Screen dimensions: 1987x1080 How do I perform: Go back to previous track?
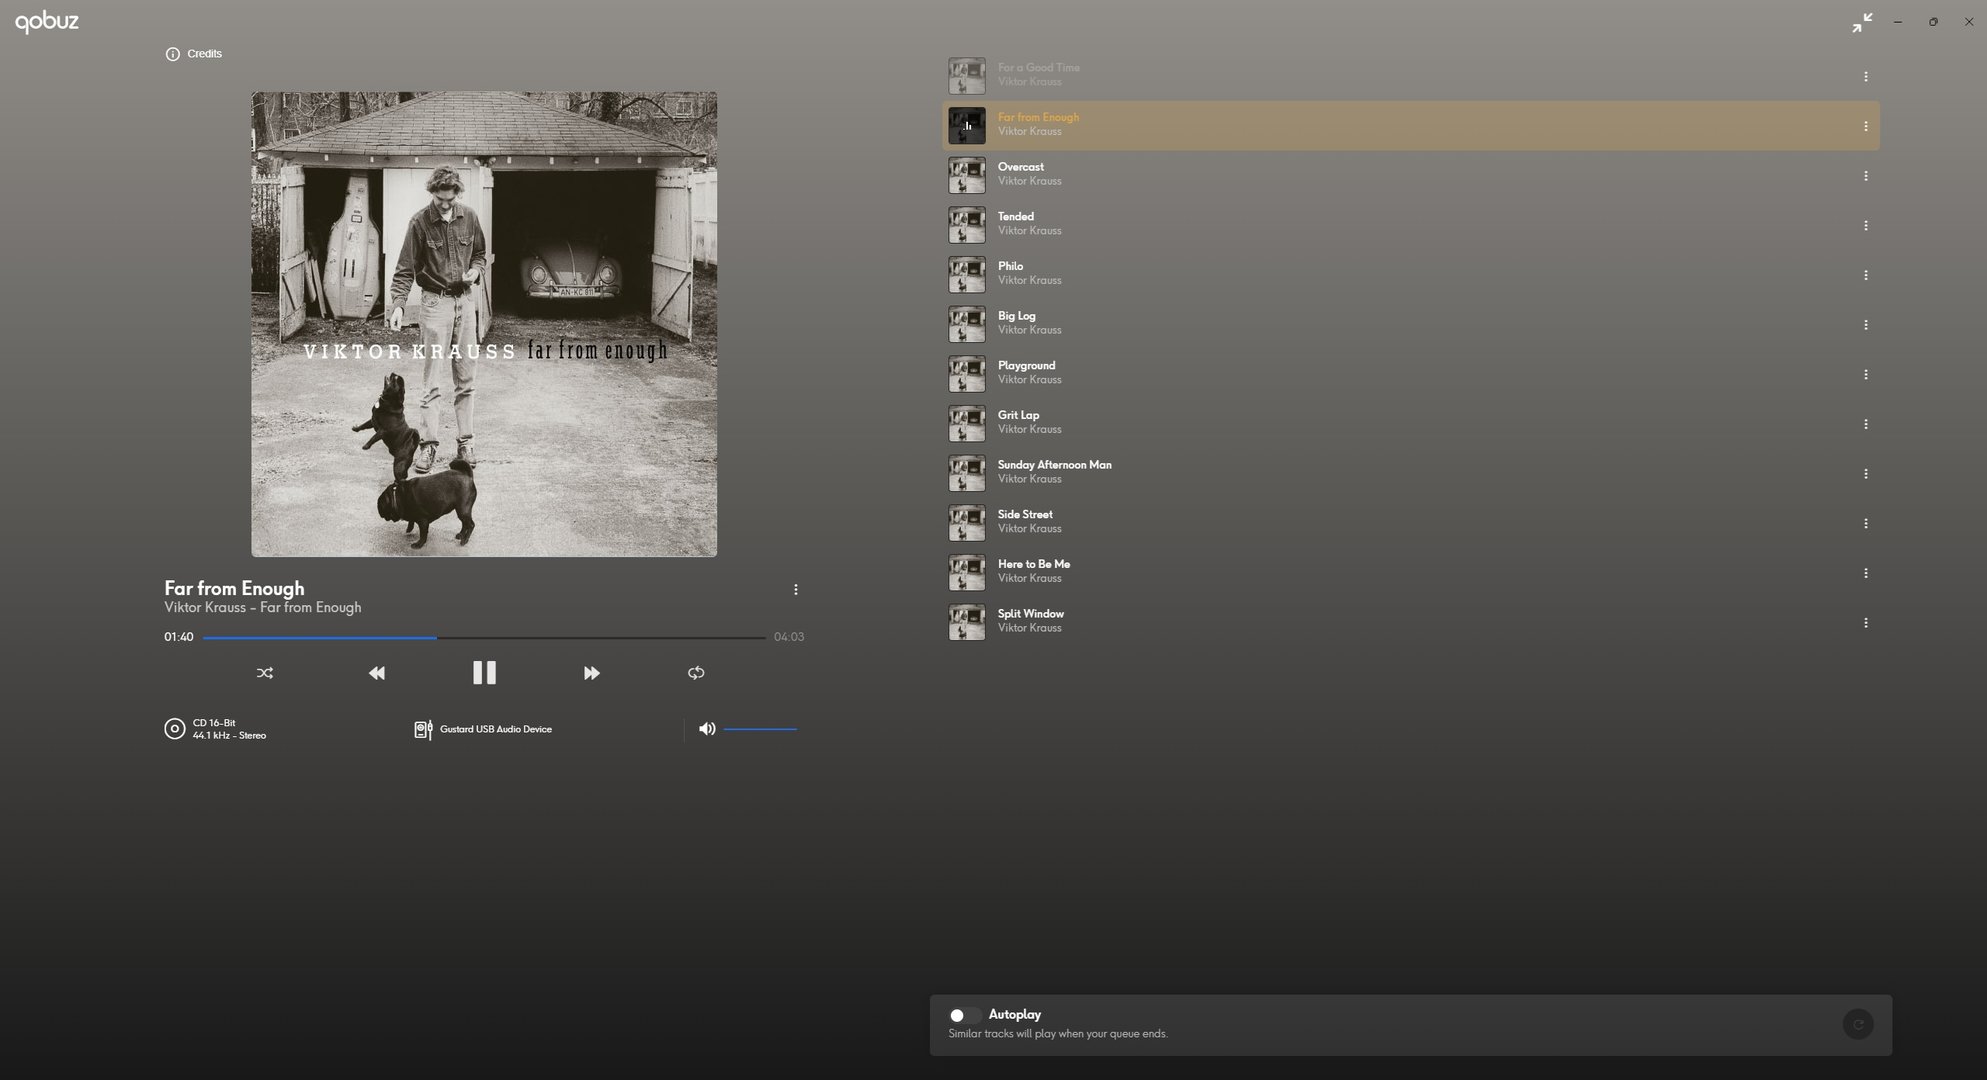click(x=377, y=673)
